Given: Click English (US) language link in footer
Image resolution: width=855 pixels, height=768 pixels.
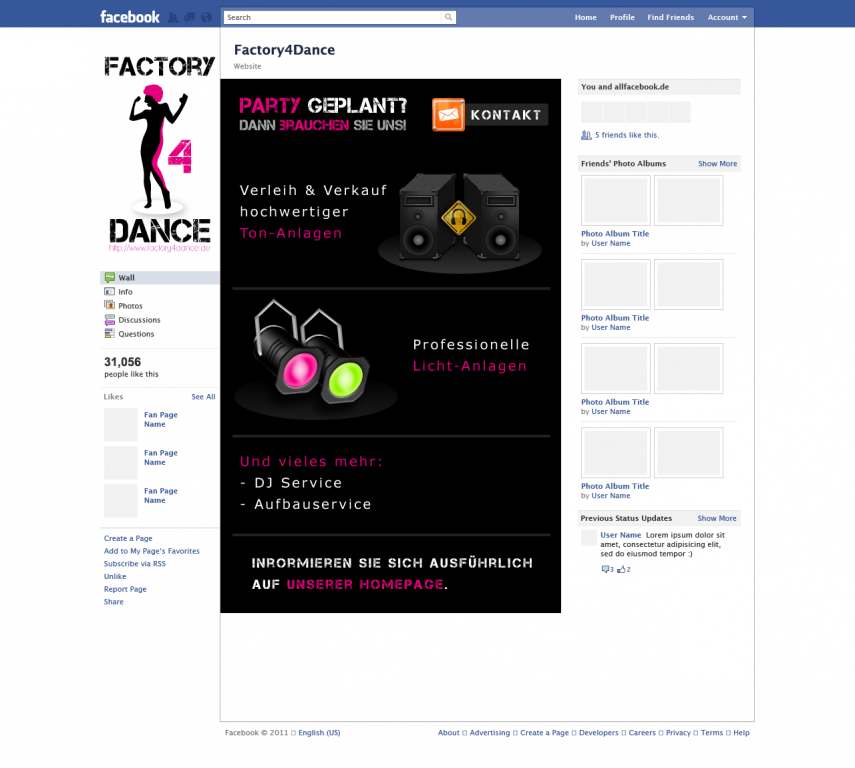Looking at the screenshot, I should [319, 733].
